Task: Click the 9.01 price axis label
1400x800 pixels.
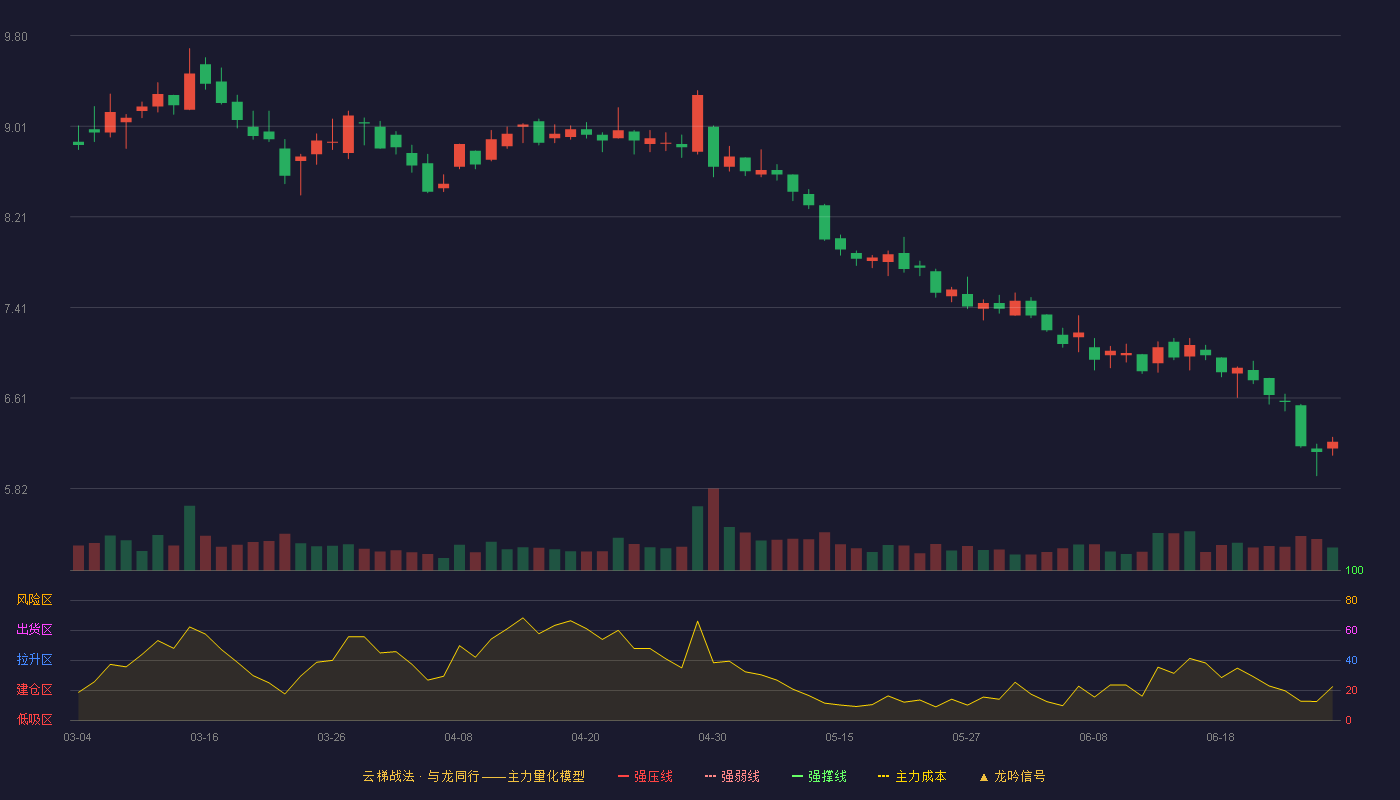Action: pyautogui.click(x=16, y=128)
